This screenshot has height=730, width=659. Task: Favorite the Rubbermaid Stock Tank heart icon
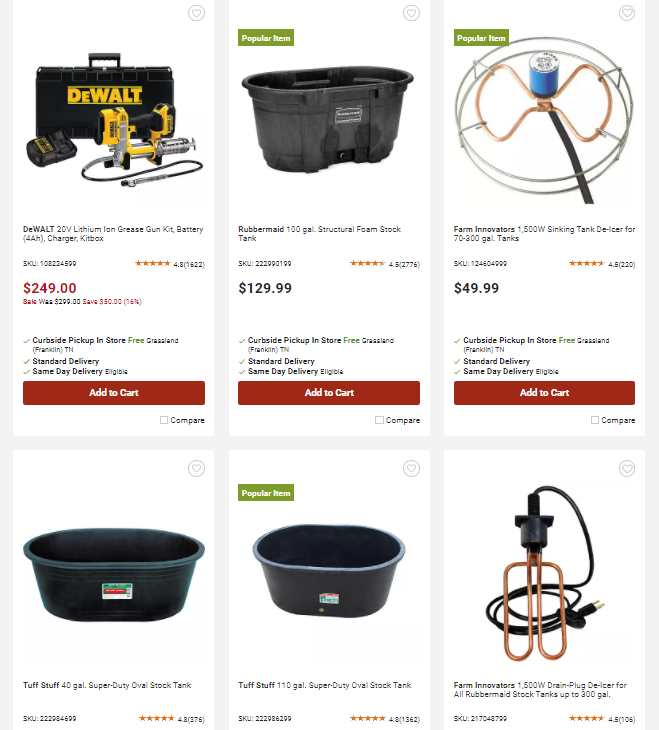pos(411,13)
